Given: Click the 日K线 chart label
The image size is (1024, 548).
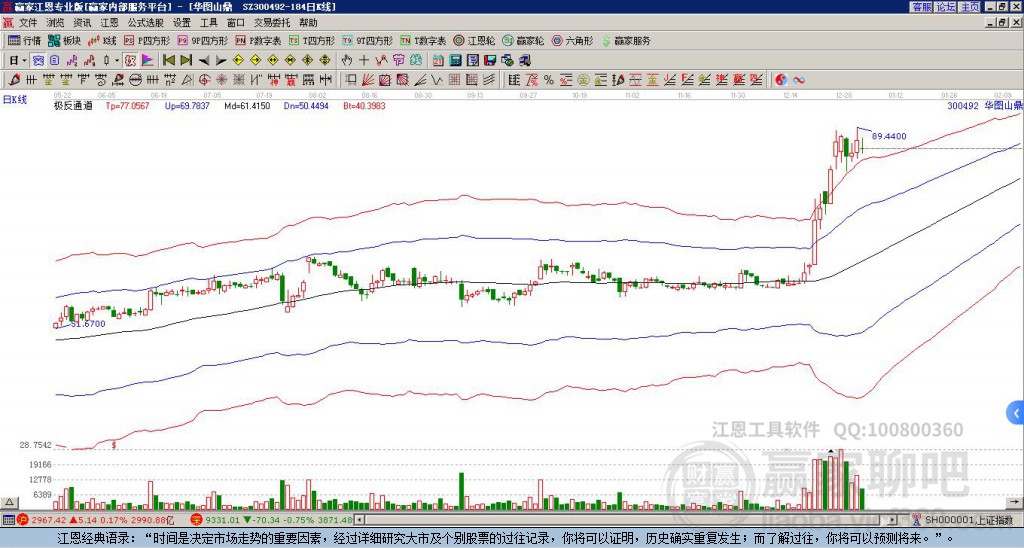Looking at the screenshot, I should click(x=15, y=100).
